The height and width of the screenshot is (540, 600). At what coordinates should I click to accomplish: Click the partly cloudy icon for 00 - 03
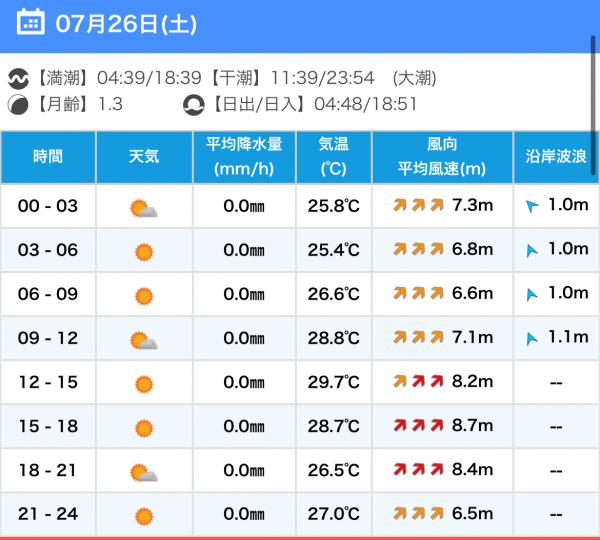tap(143, 208)
